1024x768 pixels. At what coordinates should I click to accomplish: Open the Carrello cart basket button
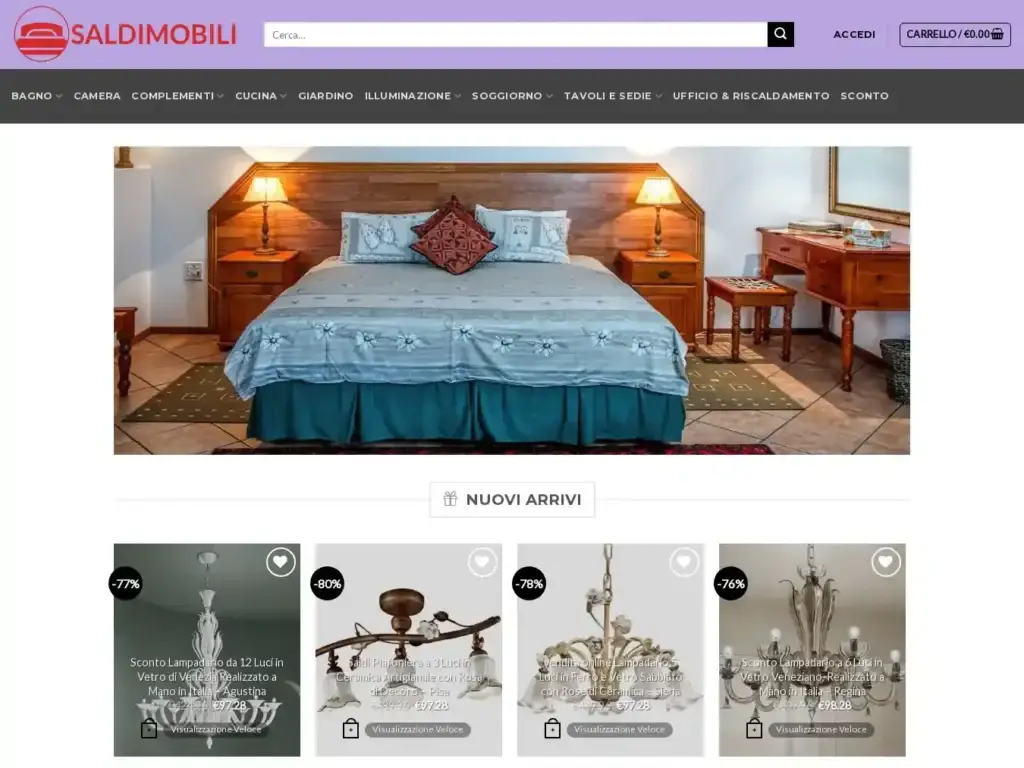pyautogui.click(x=955, y=35)
